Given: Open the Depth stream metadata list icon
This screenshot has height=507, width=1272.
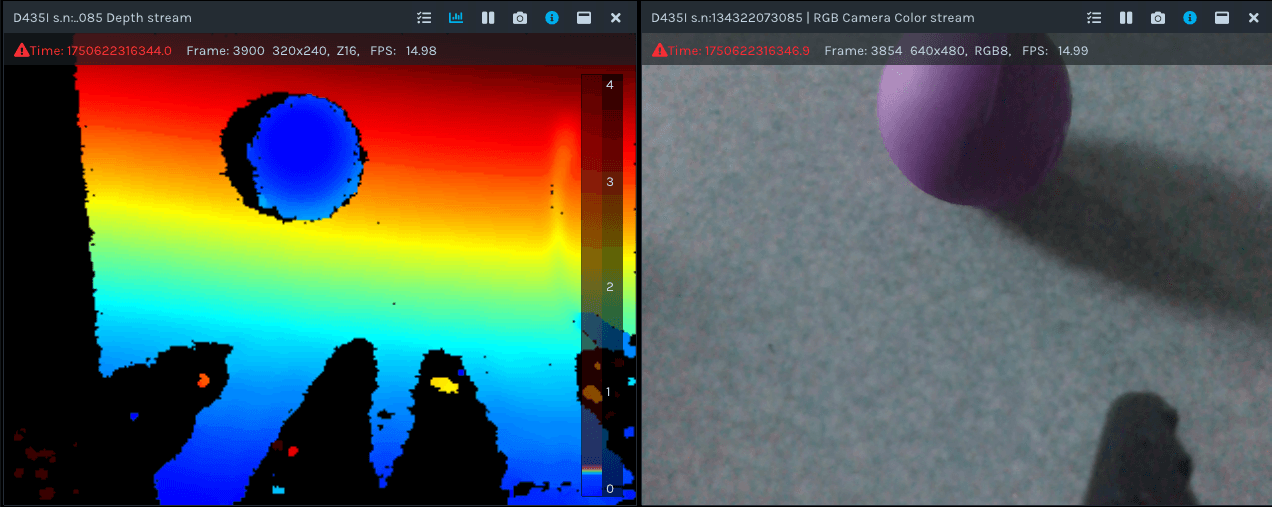Looking at the screenshot, I should pos(425,18).
